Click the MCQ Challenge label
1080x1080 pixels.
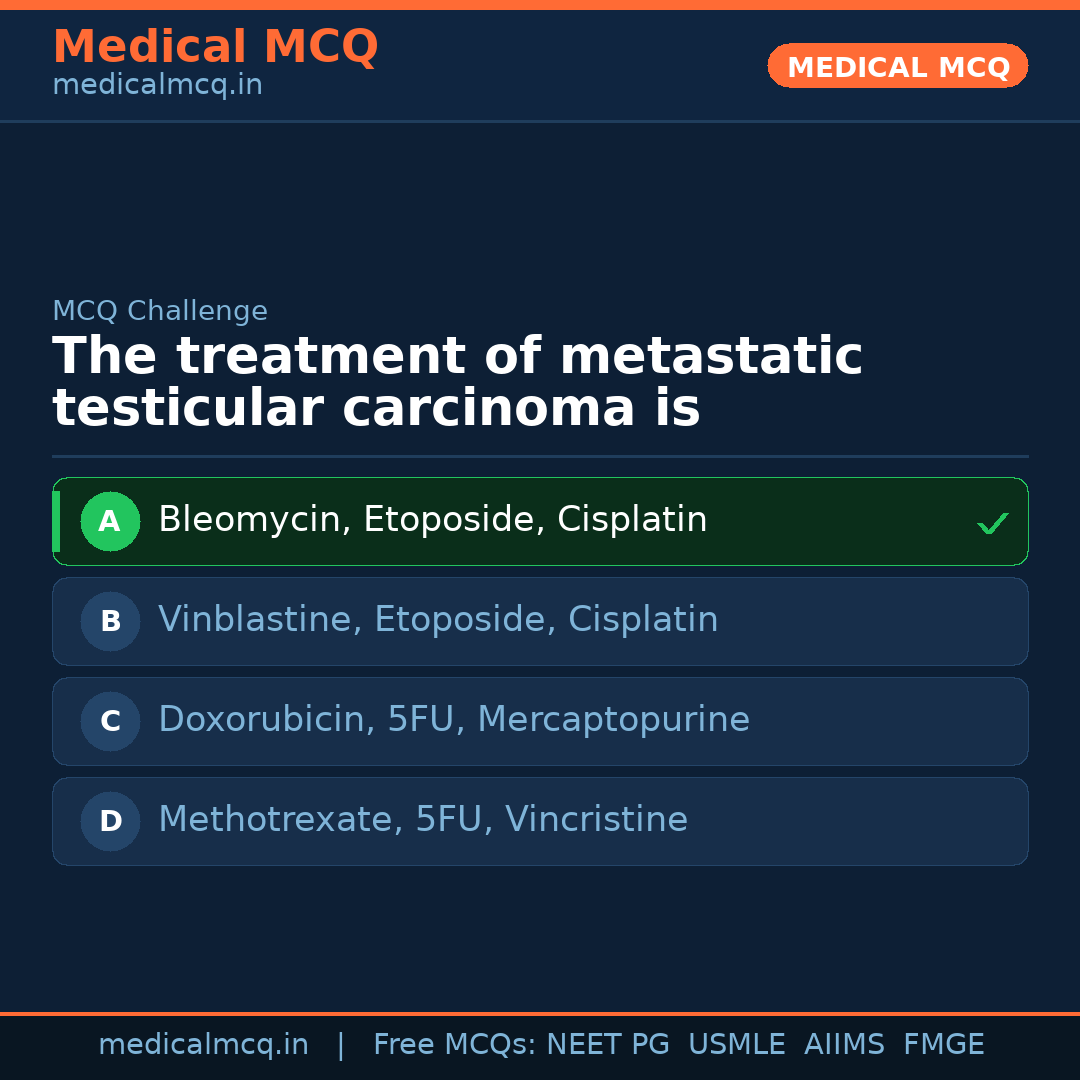[x=160, y=311]
